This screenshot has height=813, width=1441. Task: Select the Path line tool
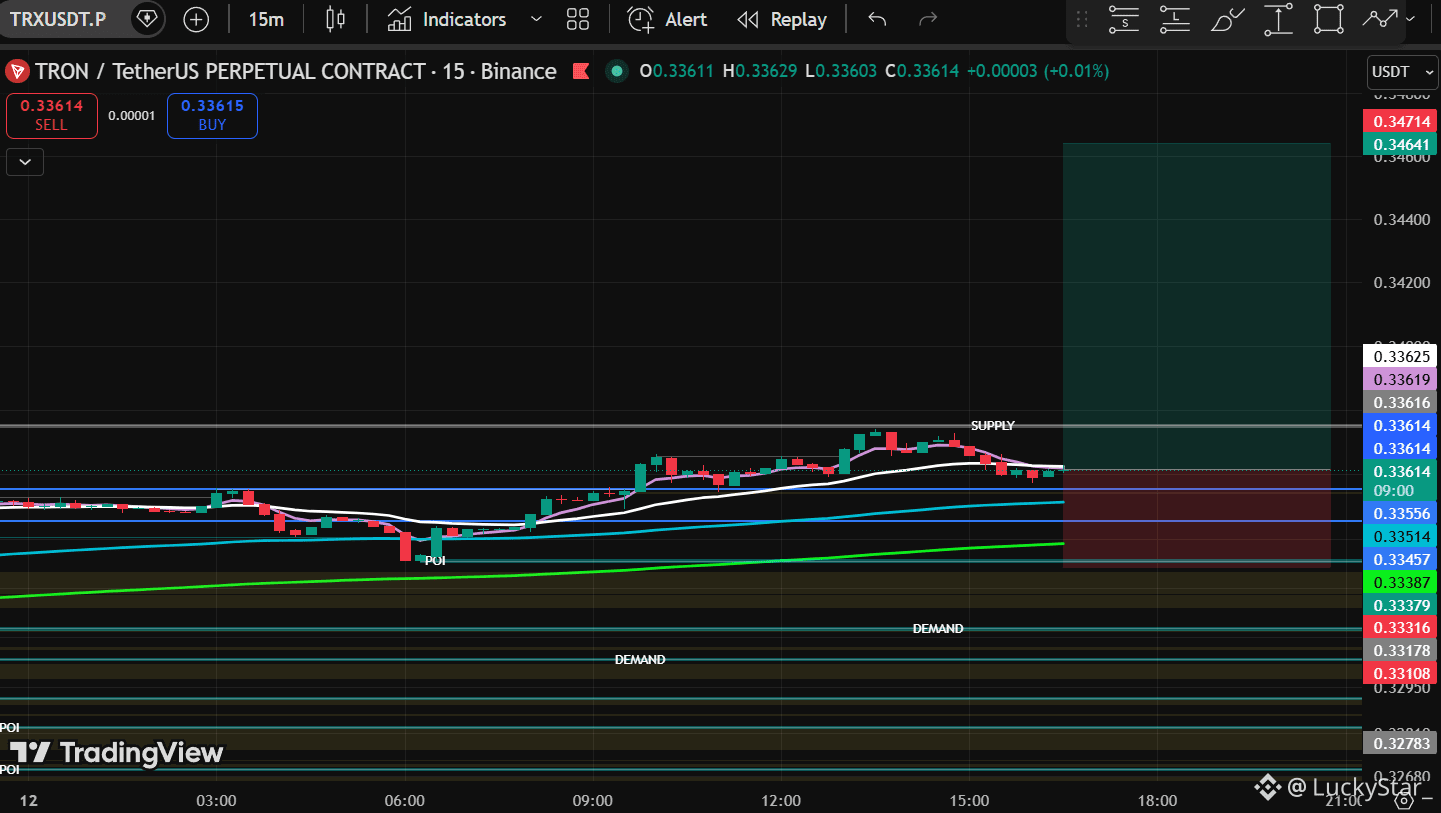coord(1380,19)
